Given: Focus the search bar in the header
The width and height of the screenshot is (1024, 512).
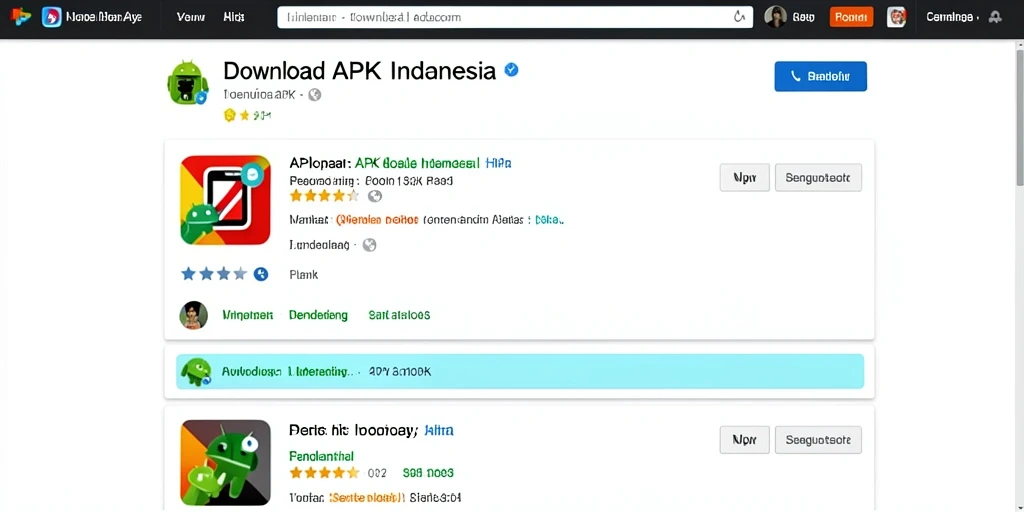Looking at the screenshot, I should [515, 18].
